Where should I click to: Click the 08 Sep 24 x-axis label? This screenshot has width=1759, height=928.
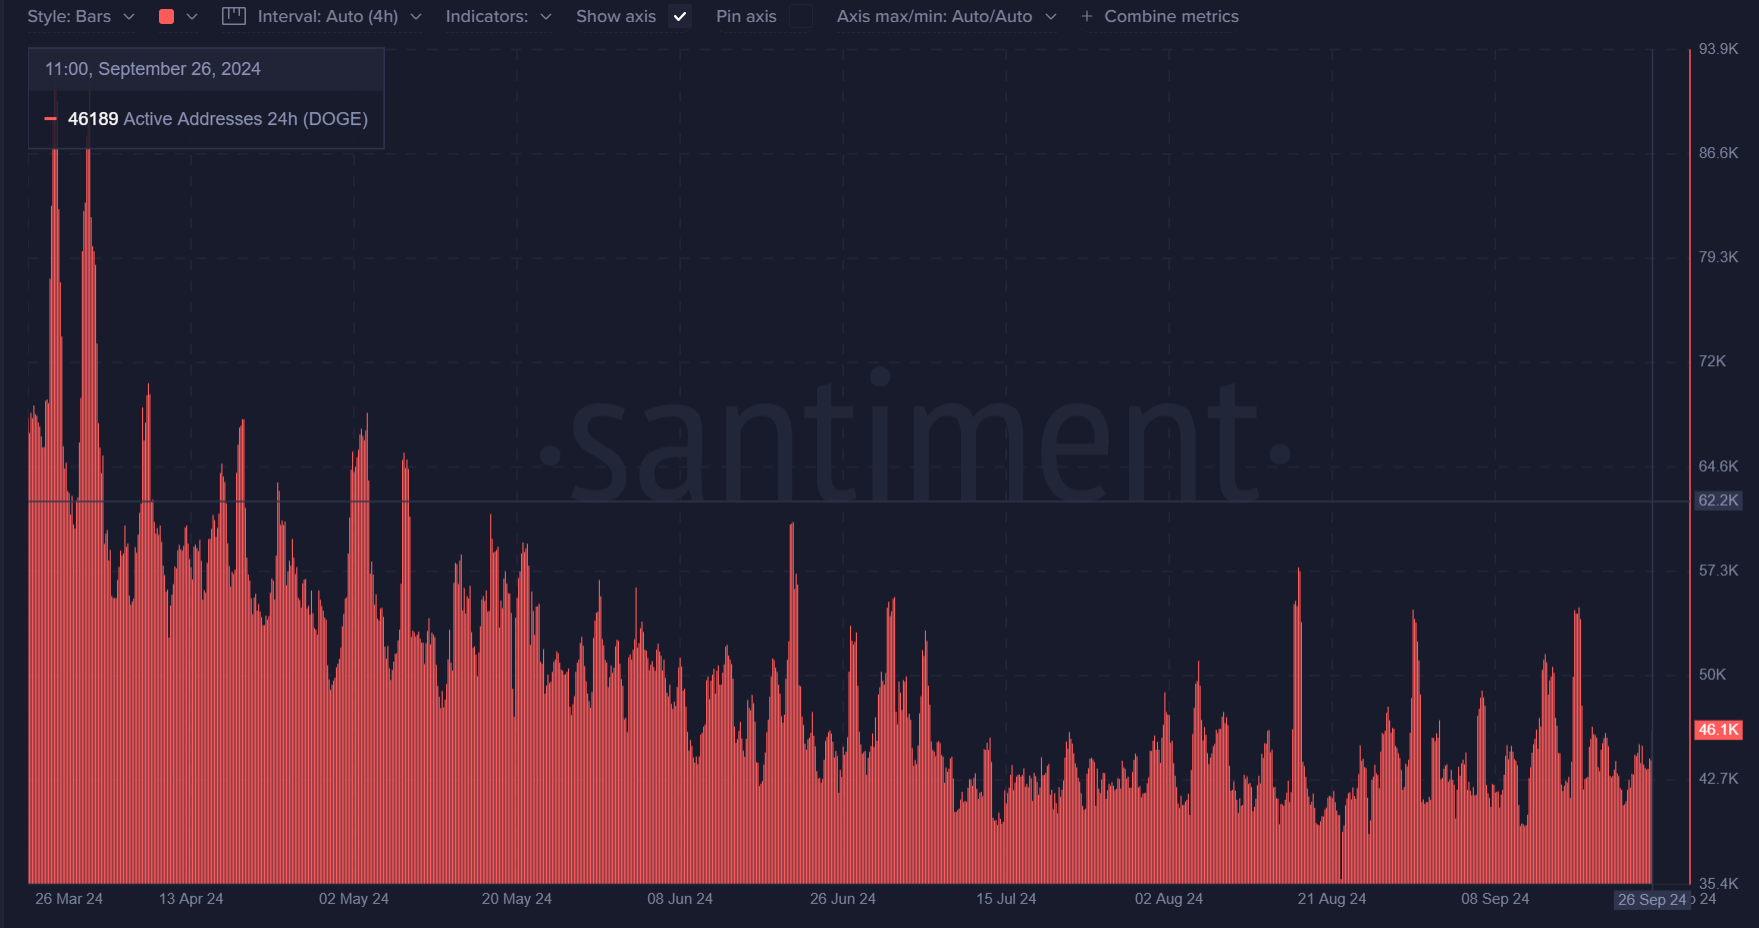click(1495, 899)
